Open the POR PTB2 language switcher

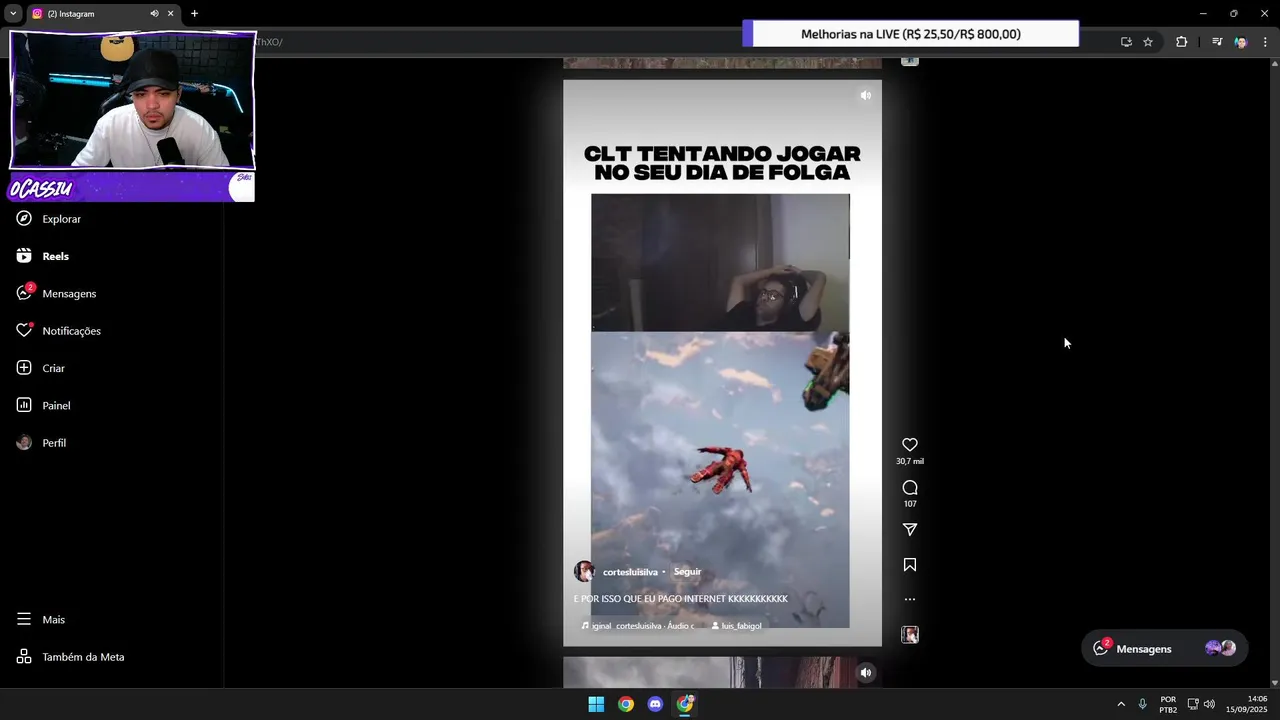click(x=1168, y=704)
